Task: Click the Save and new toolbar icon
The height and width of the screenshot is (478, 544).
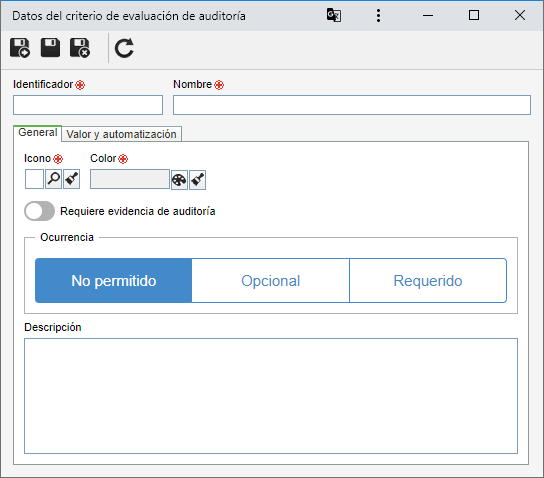Action: coord(20,48)
